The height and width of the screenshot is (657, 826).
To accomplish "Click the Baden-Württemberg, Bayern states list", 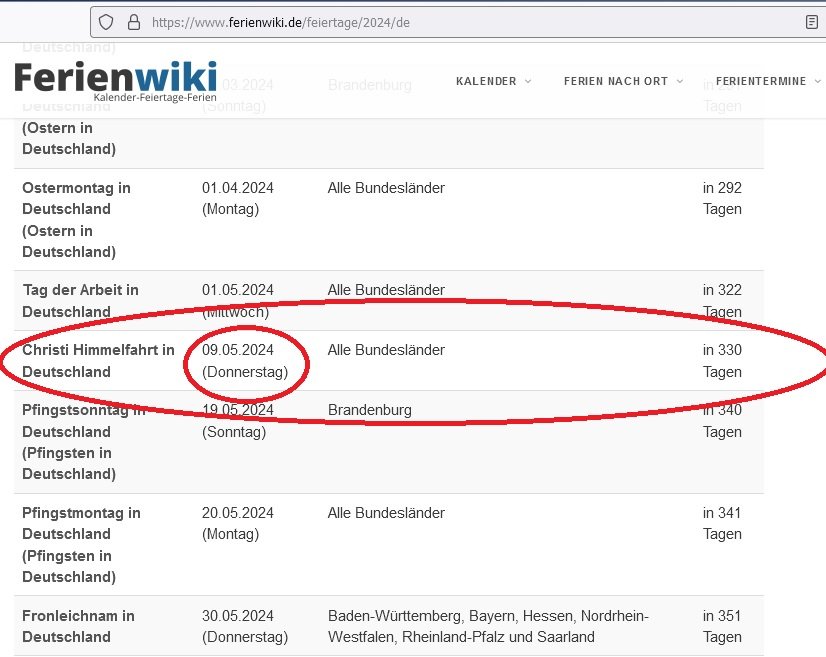I will click(x=488, y=626).
